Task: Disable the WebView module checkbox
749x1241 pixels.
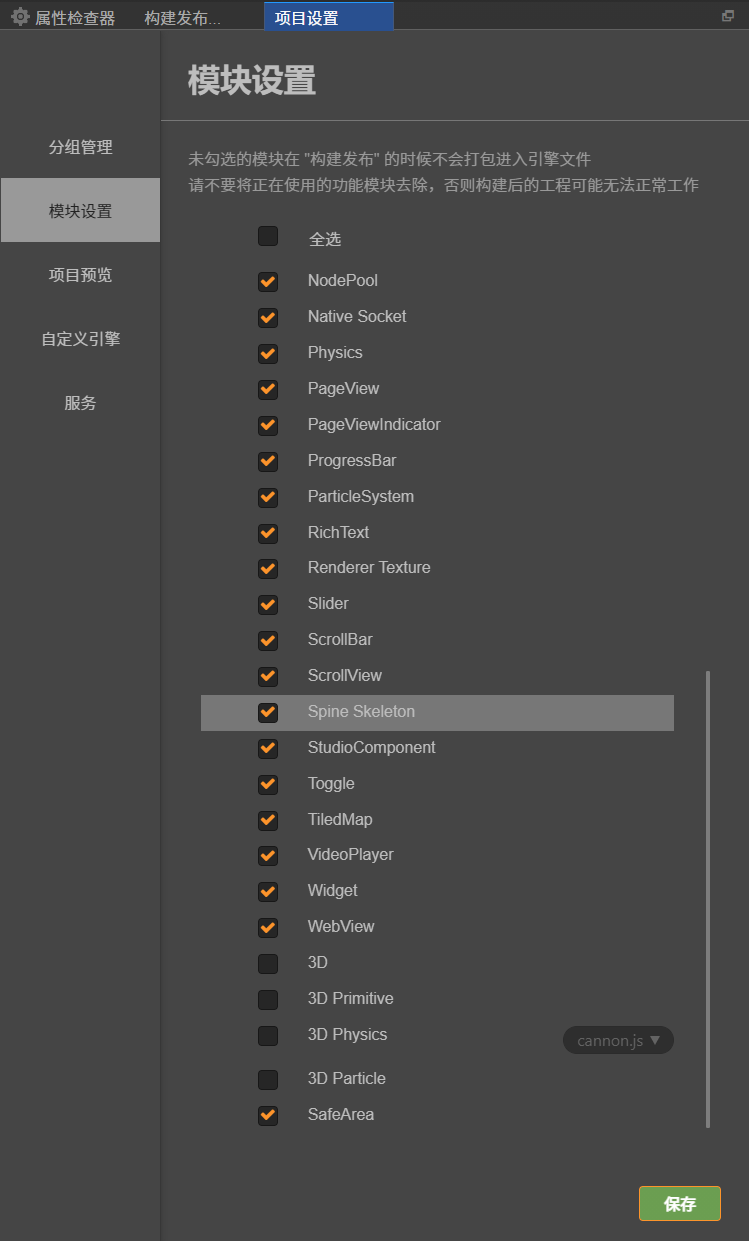Action: (x=268, y=927)
